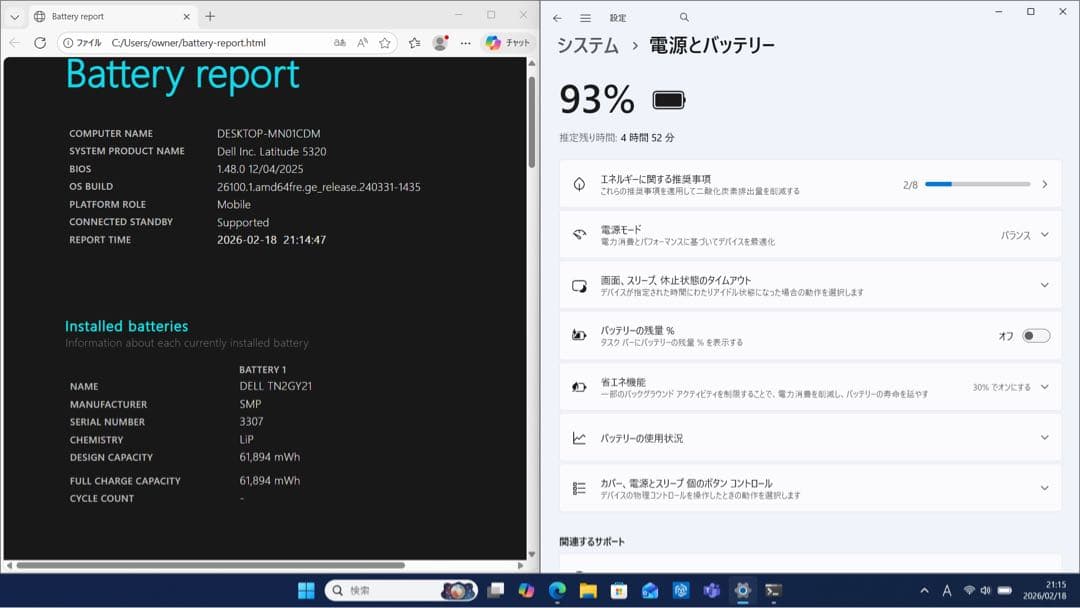Open the browser profile avatar icon
This screenshot has height=608, width=1080.
(x=440, y=42)
